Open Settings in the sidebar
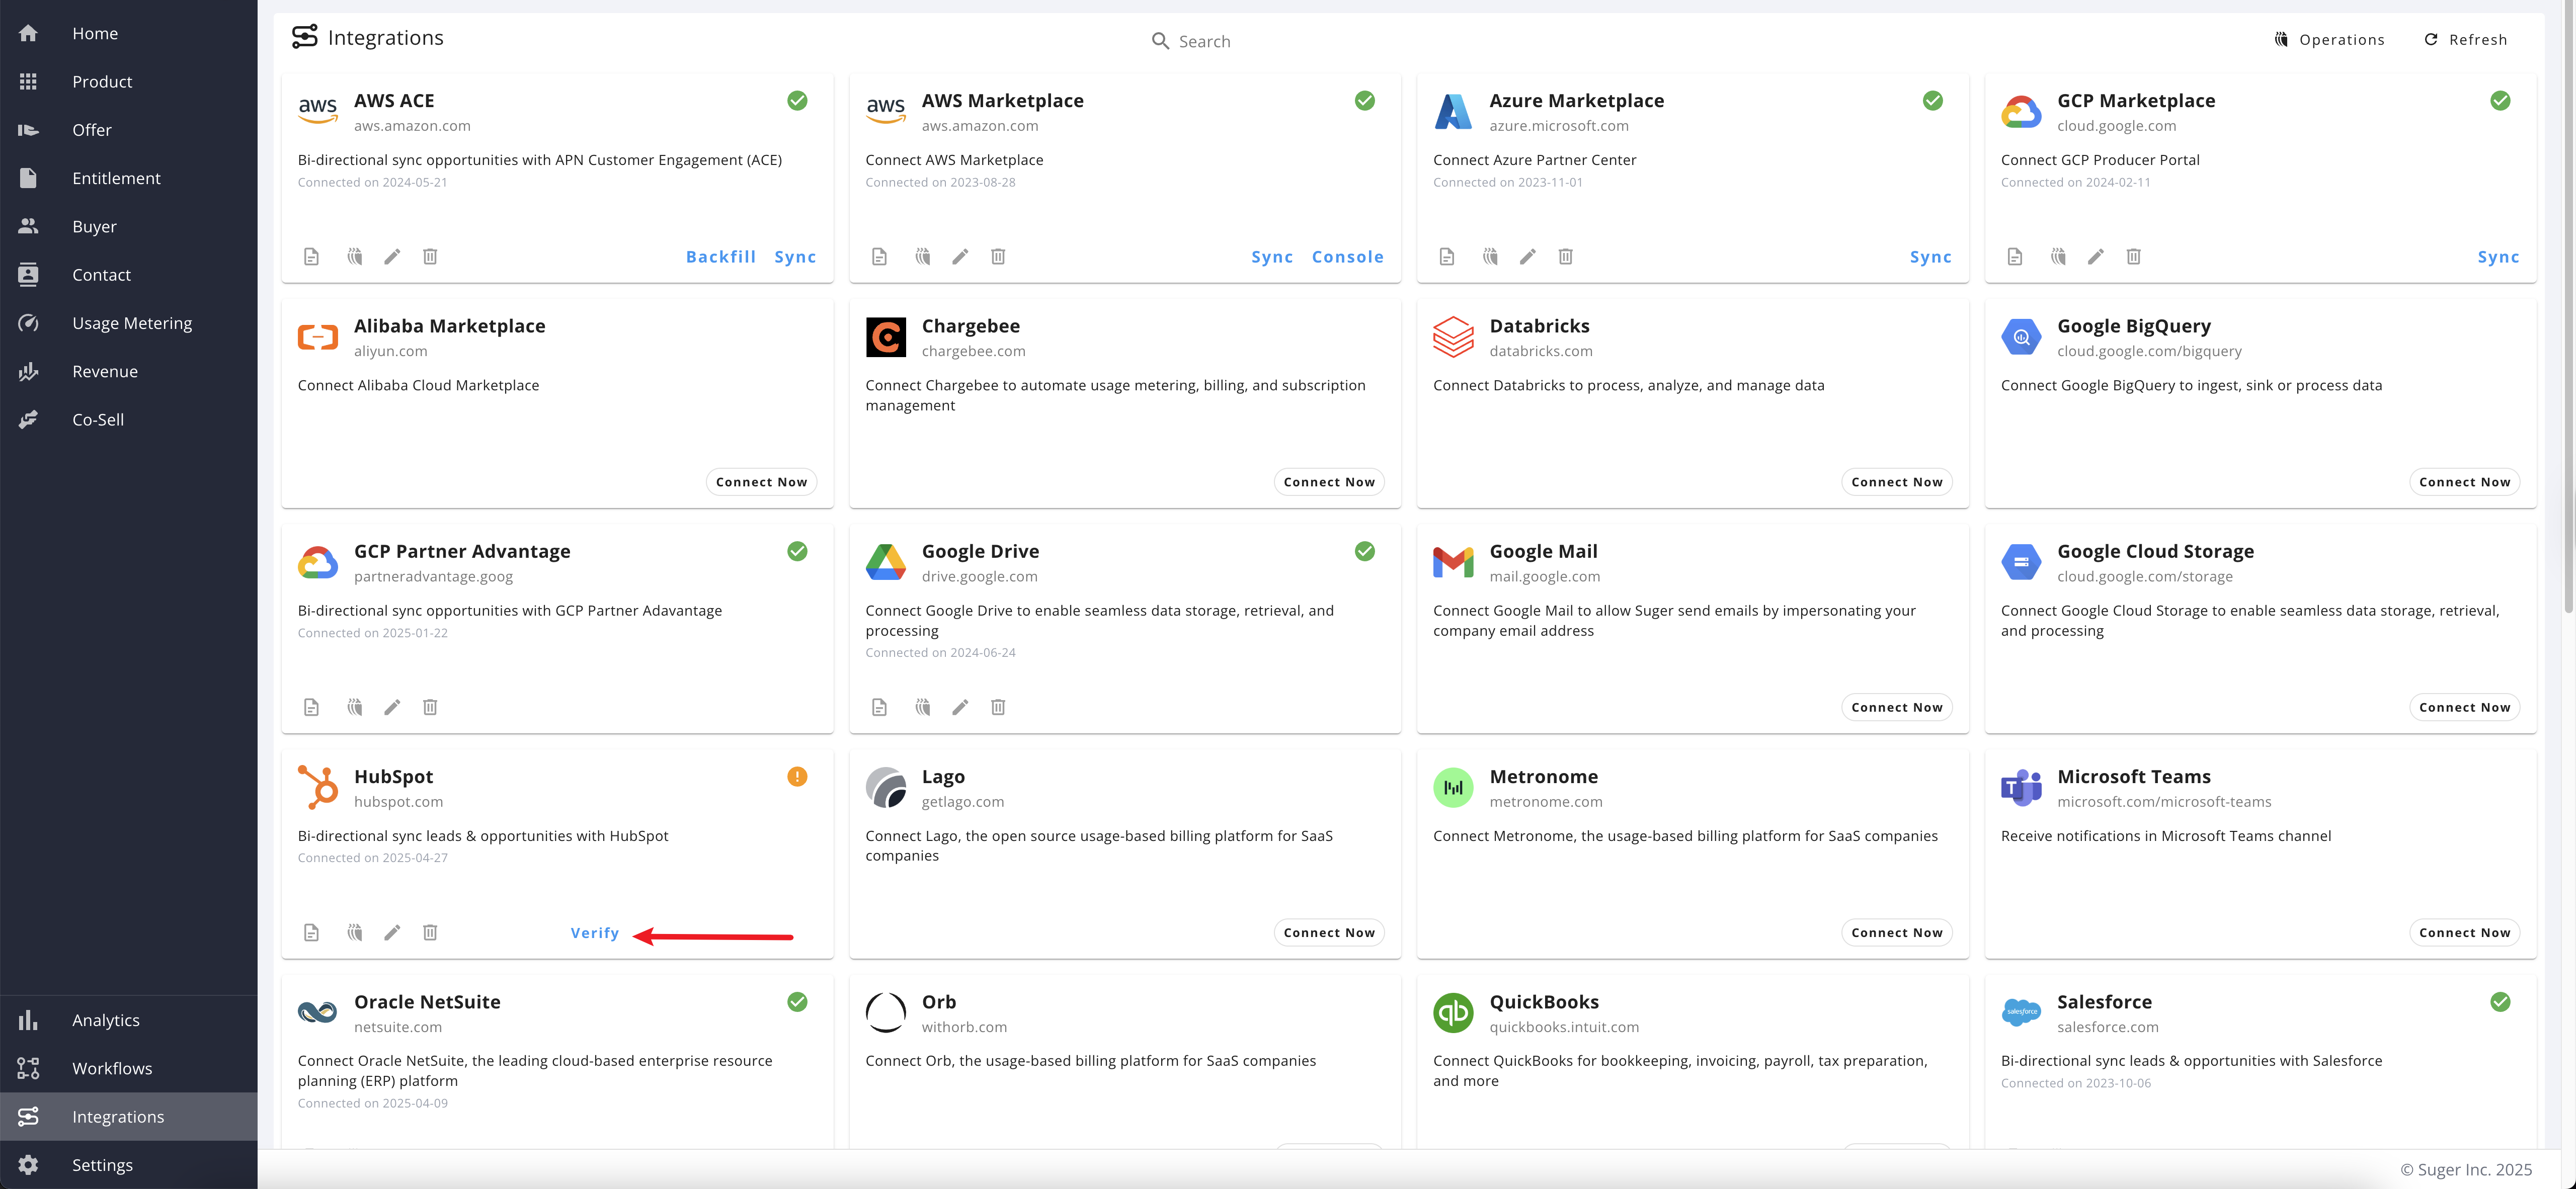 click(x=101, y=1165)
